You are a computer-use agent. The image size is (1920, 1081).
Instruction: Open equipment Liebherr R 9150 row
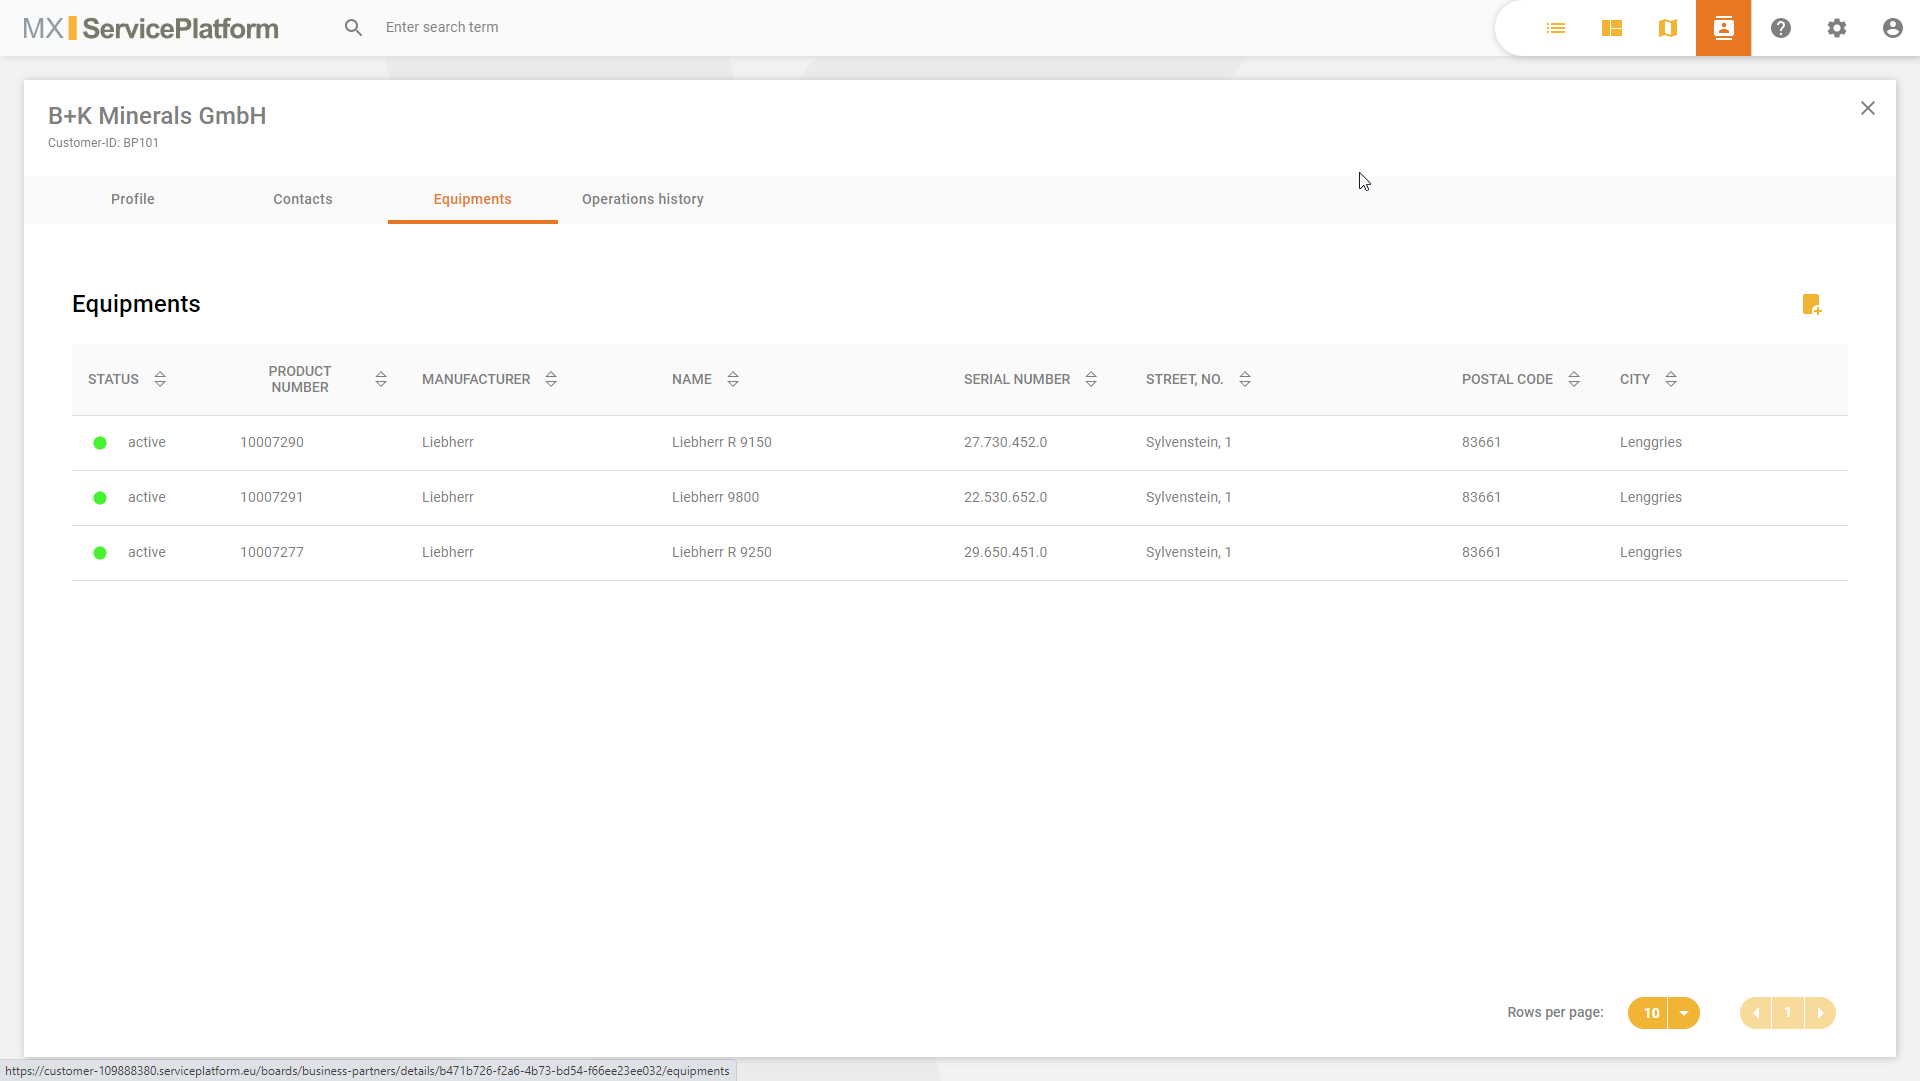960,443
